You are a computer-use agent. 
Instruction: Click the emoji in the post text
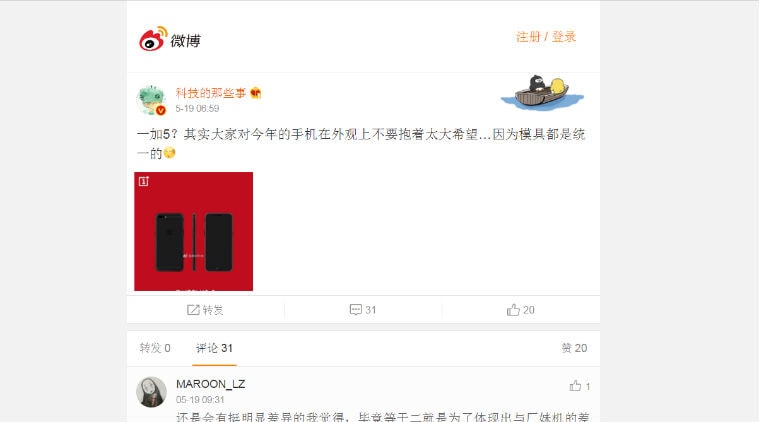coord(169,153)
